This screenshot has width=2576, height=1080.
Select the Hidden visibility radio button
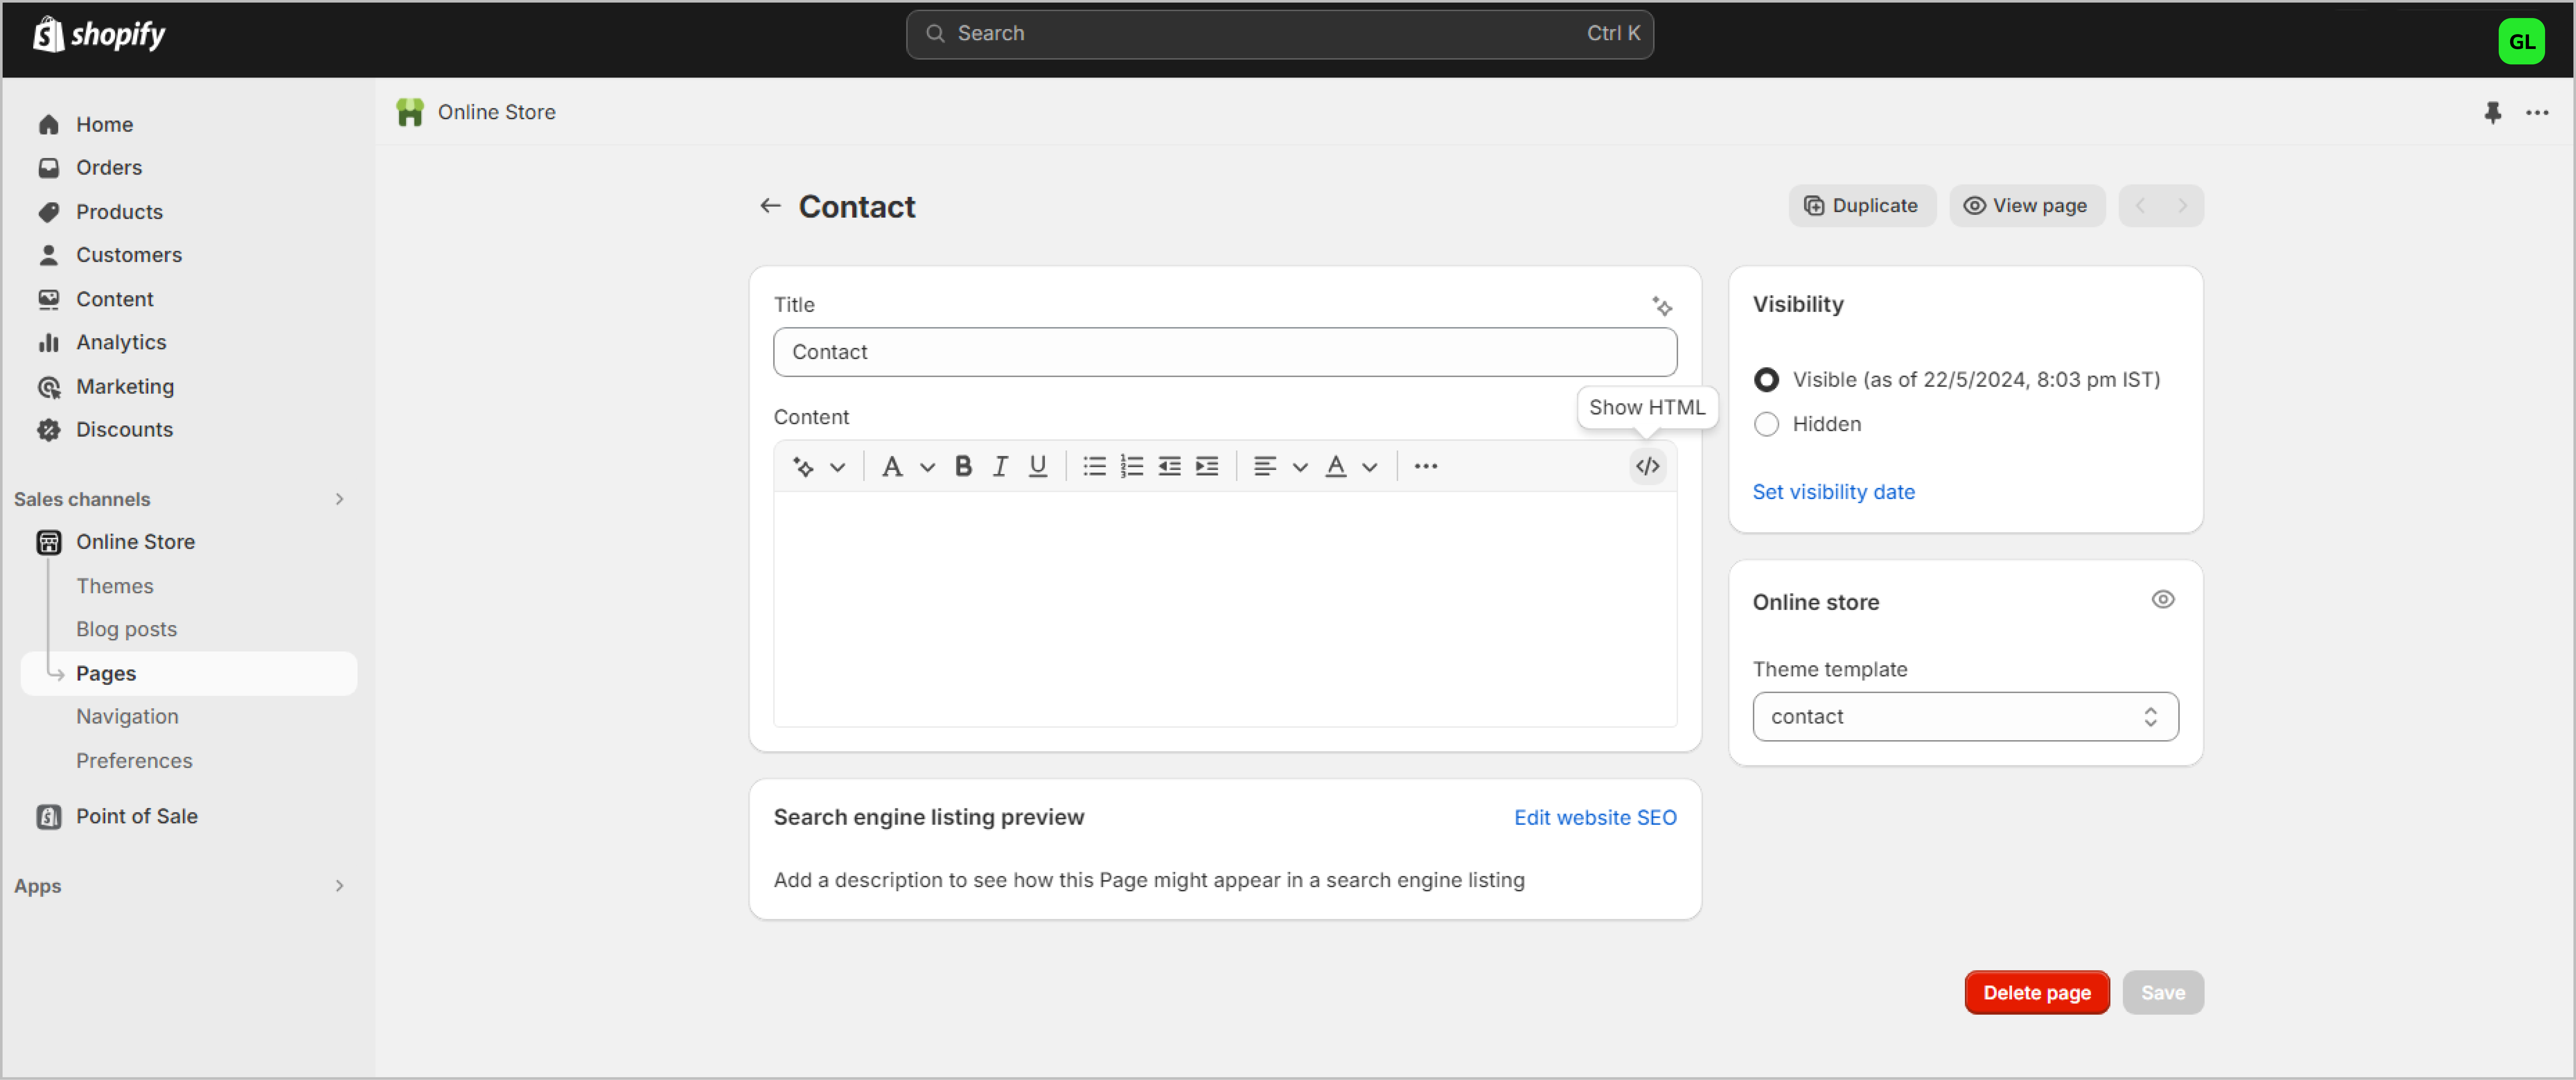(1766, 424)
